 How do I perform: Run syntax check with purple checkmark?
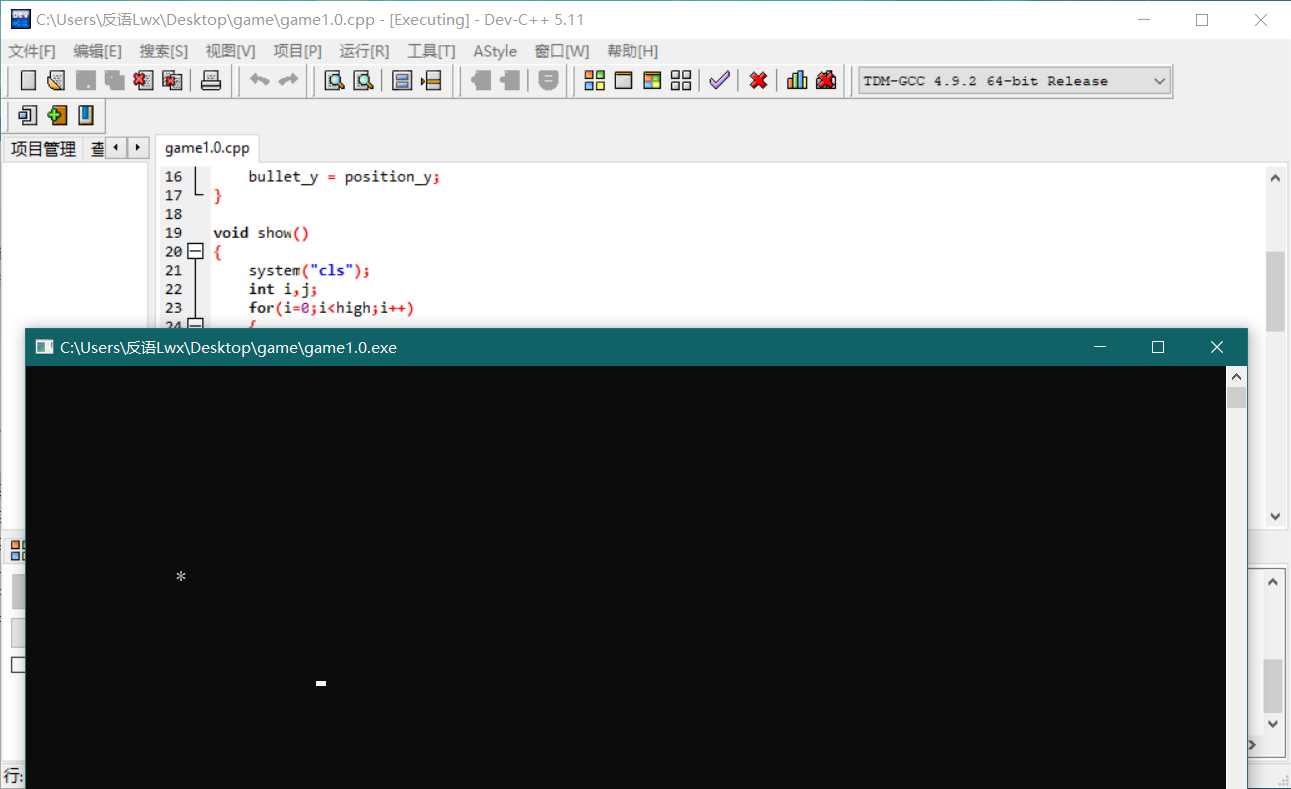pos(719,81)
